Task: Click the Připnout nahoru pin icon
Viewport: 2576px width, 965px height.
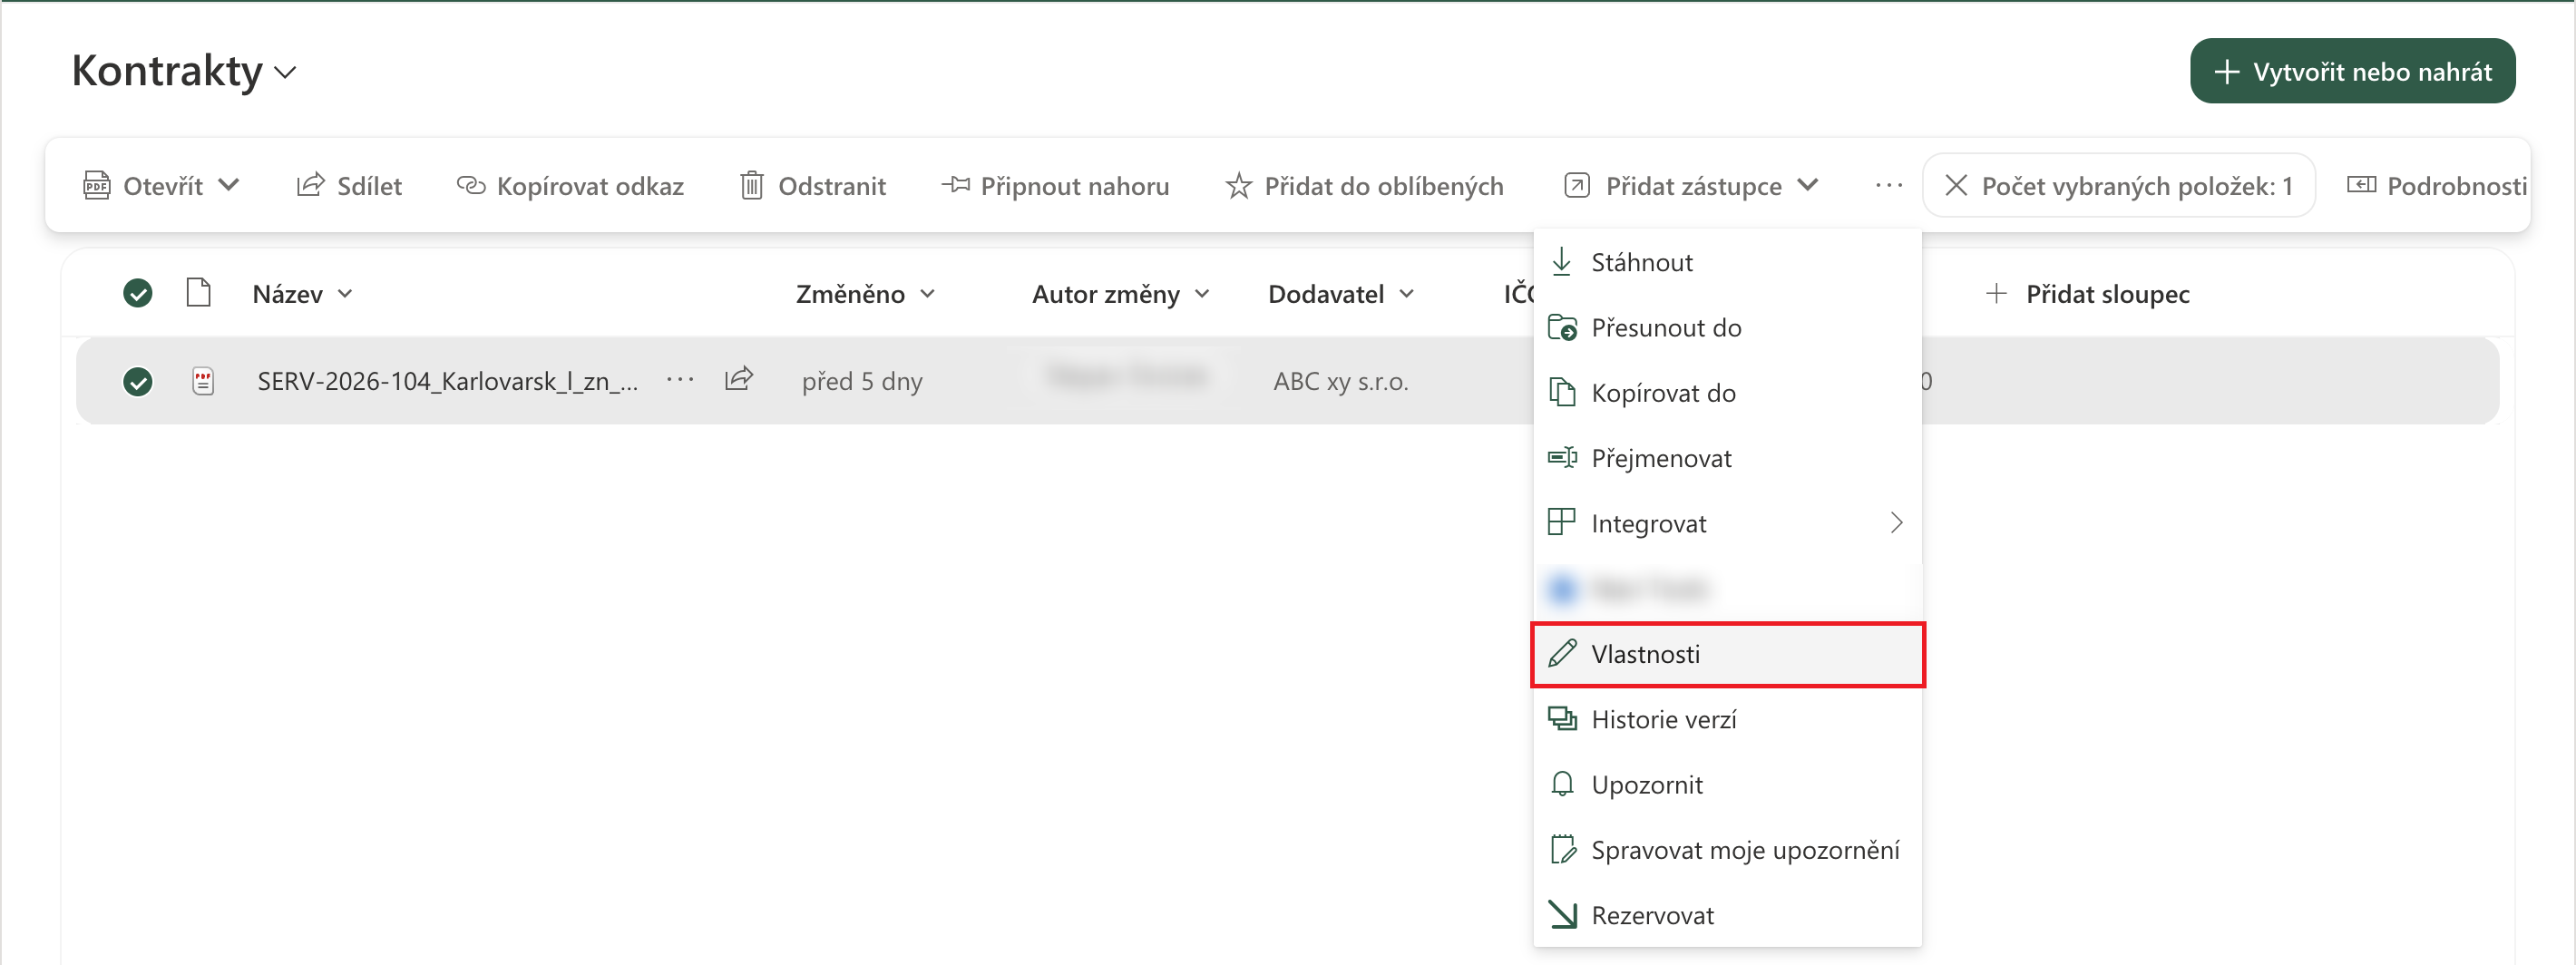Action: pyautogui.click(x=956, y=185)
